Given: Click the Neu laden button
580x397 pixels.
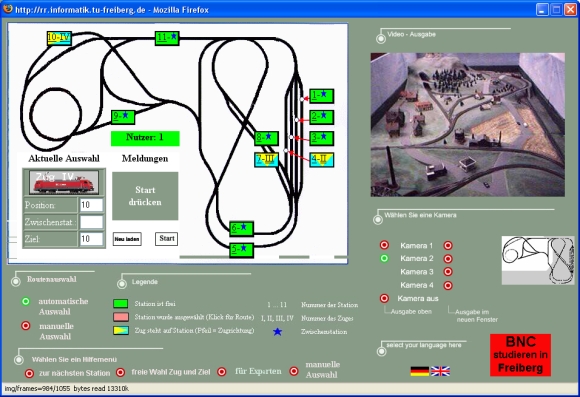Looking at the screenshot, I should coord(127,239).
